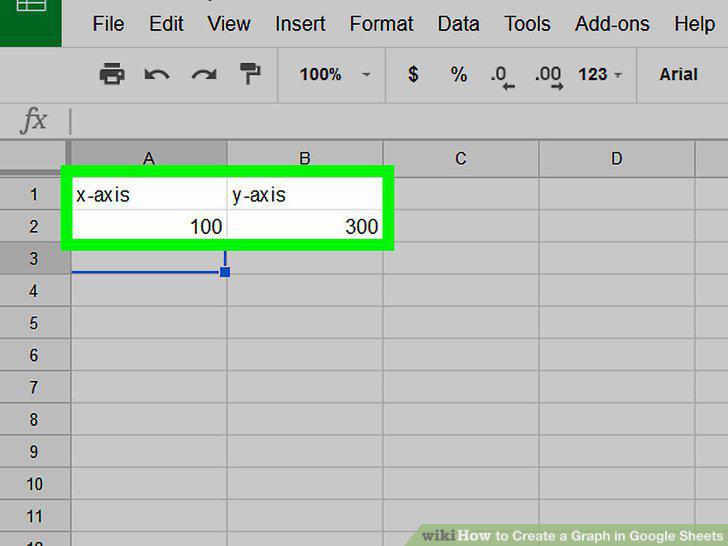Apply currency format with dollar icon

point(413,74)
